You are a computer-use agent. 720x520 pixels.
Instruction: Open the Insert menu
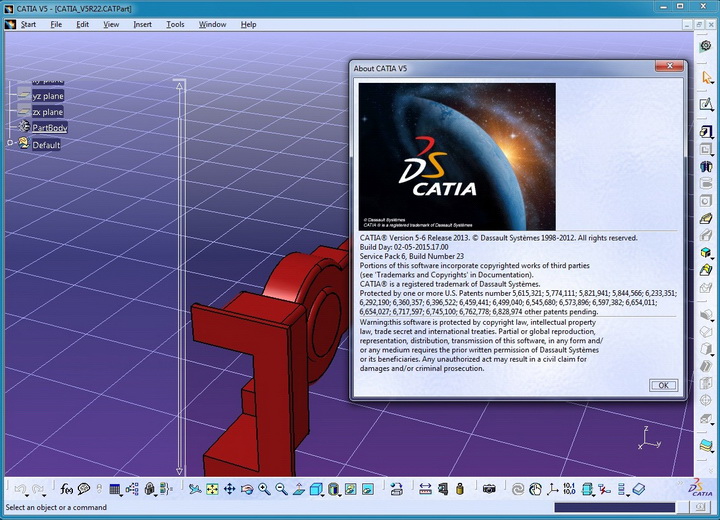(142, 24)
